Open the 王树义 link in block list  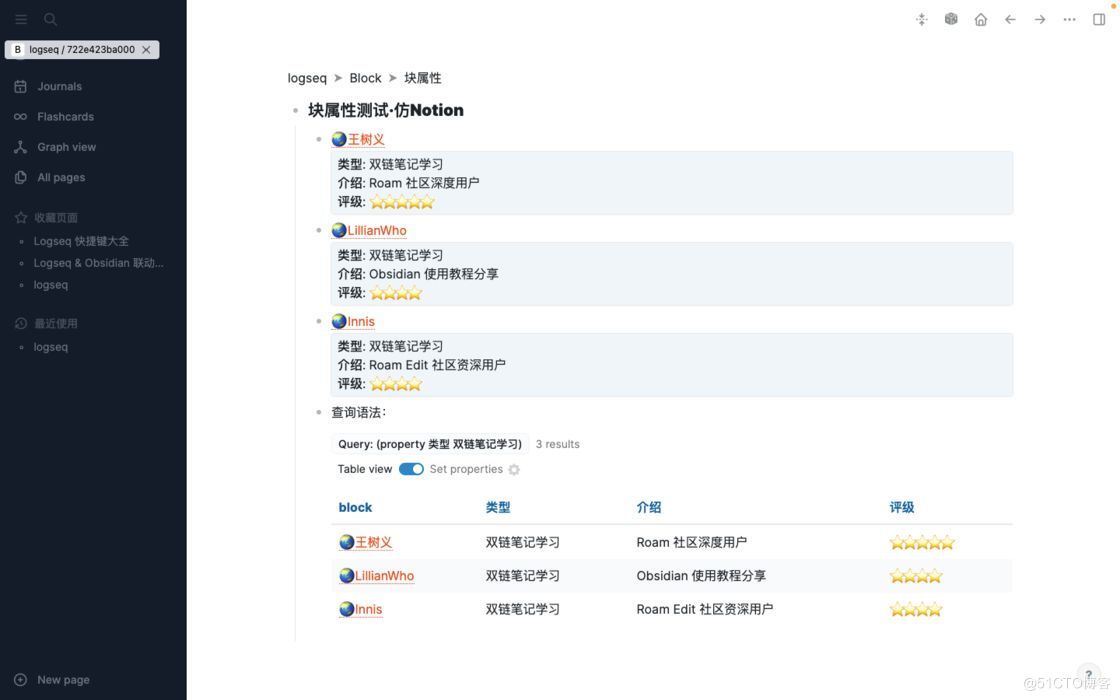click(x=366, y=139)
